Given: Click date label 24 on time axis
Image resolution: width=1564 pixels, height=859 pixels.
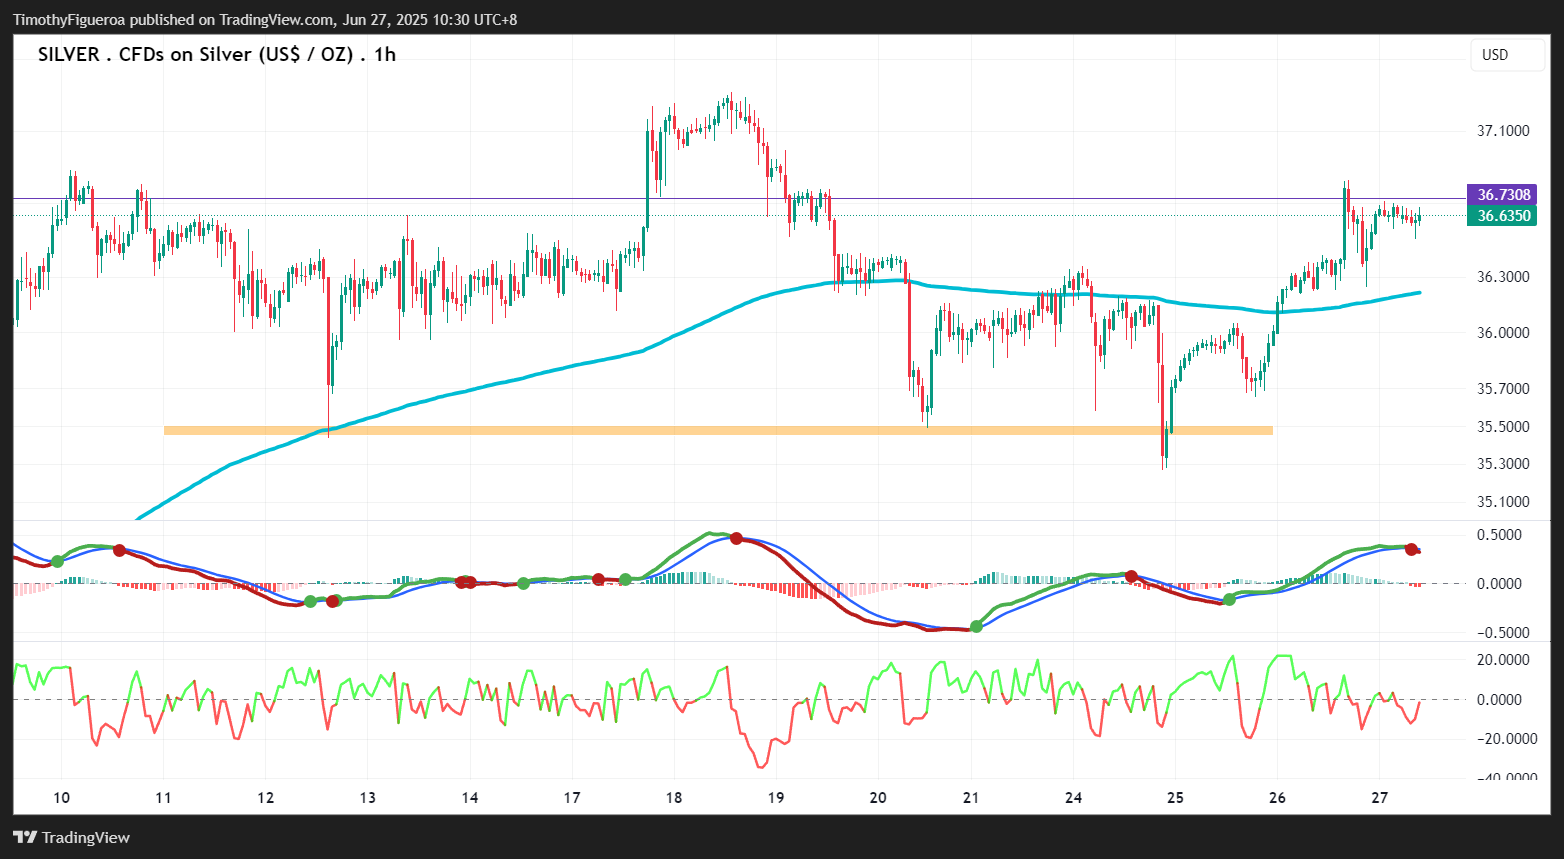Looking at the screenshot, I should click(1073, 798).
